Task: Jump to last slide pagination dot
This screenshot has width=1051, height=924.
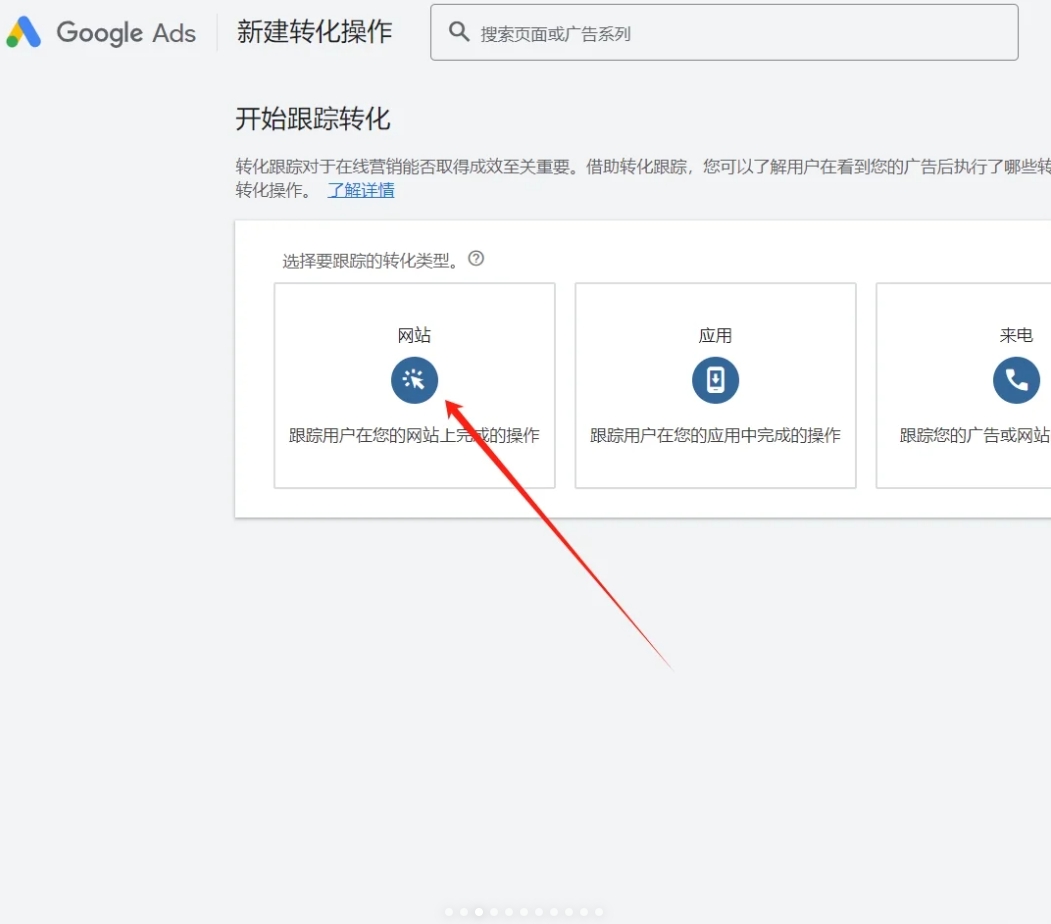Action: 599,912
